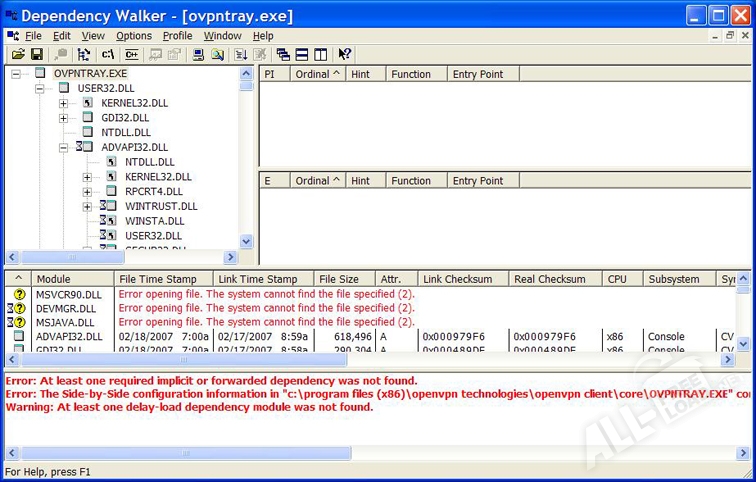This screenshot has width=756, height=482.
Task: Toggle Undecorate C++ functions button
Action: [x=131, y=54]
